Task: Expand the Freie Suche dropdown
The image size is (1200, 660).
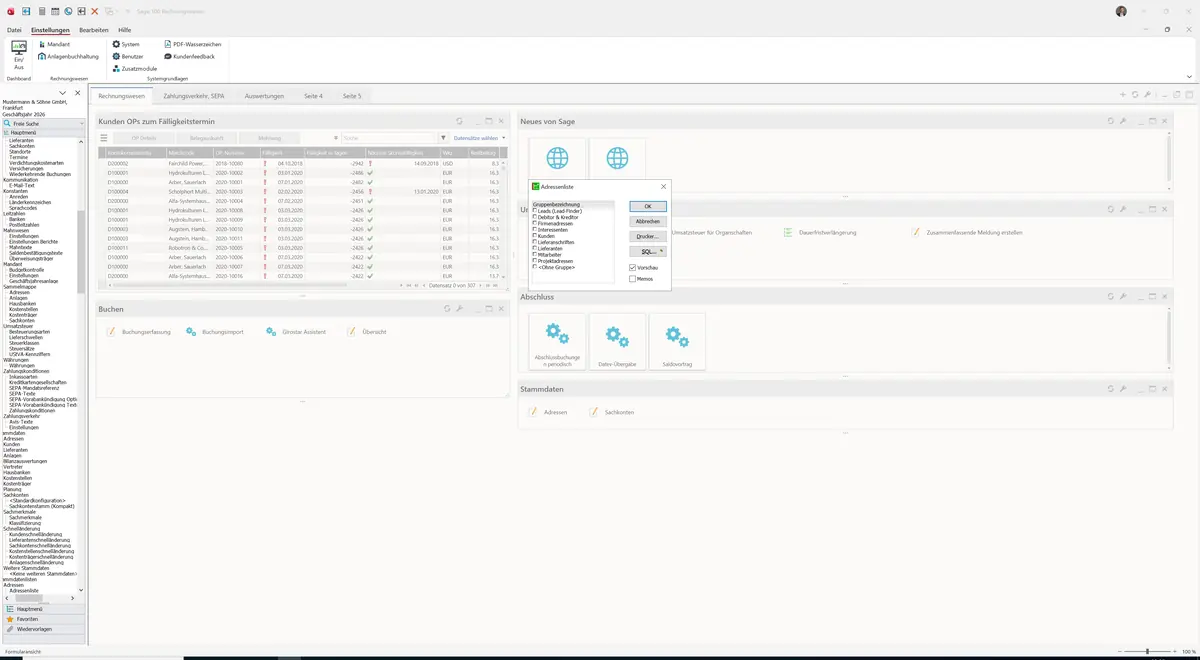Action: 80,123
